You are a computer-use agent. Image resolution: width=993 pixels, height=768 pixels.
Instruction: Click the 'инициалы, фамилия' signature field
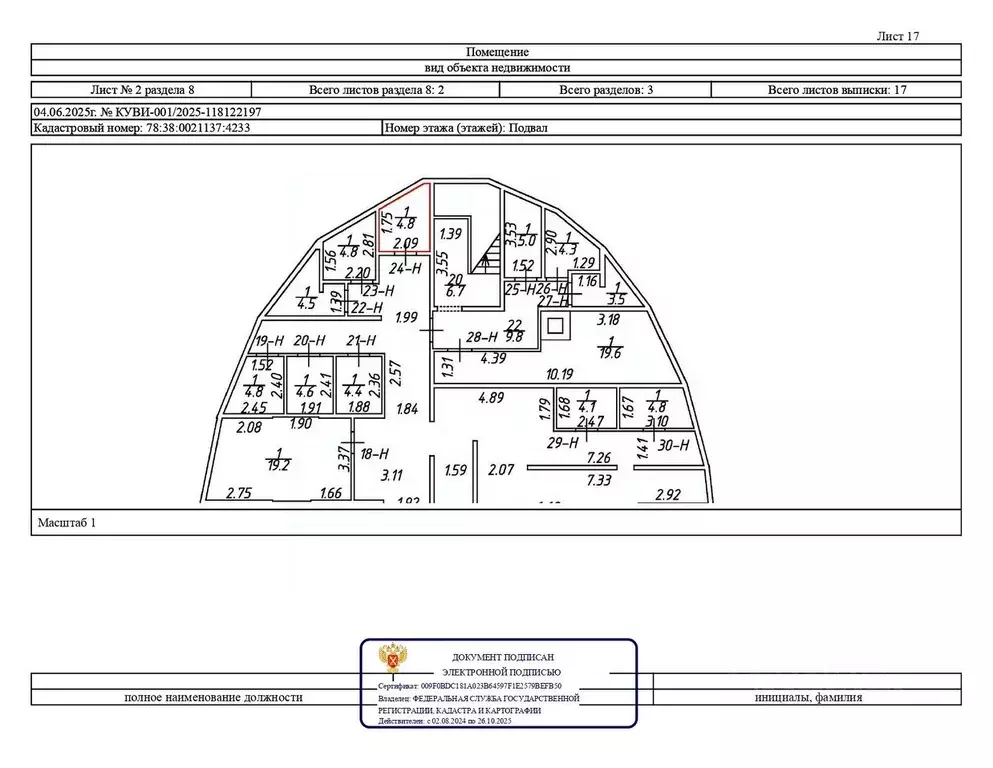click(808, 698)
